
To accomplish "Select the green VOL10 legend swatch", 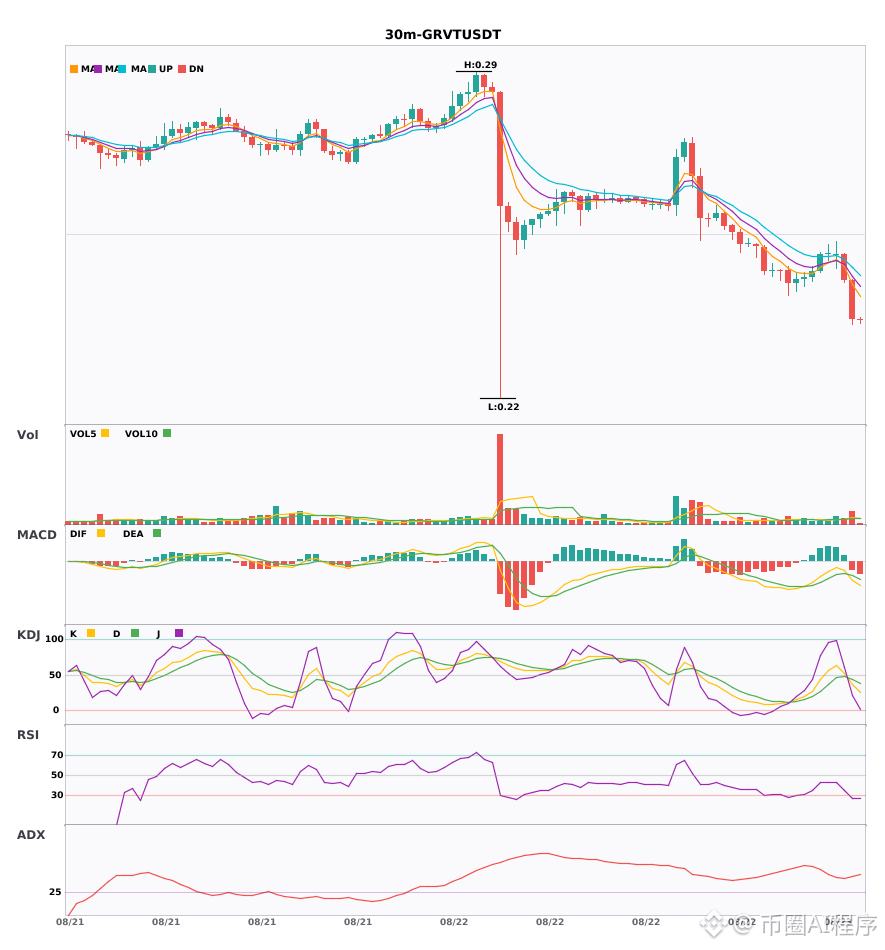I will click(x=167, y=433).
